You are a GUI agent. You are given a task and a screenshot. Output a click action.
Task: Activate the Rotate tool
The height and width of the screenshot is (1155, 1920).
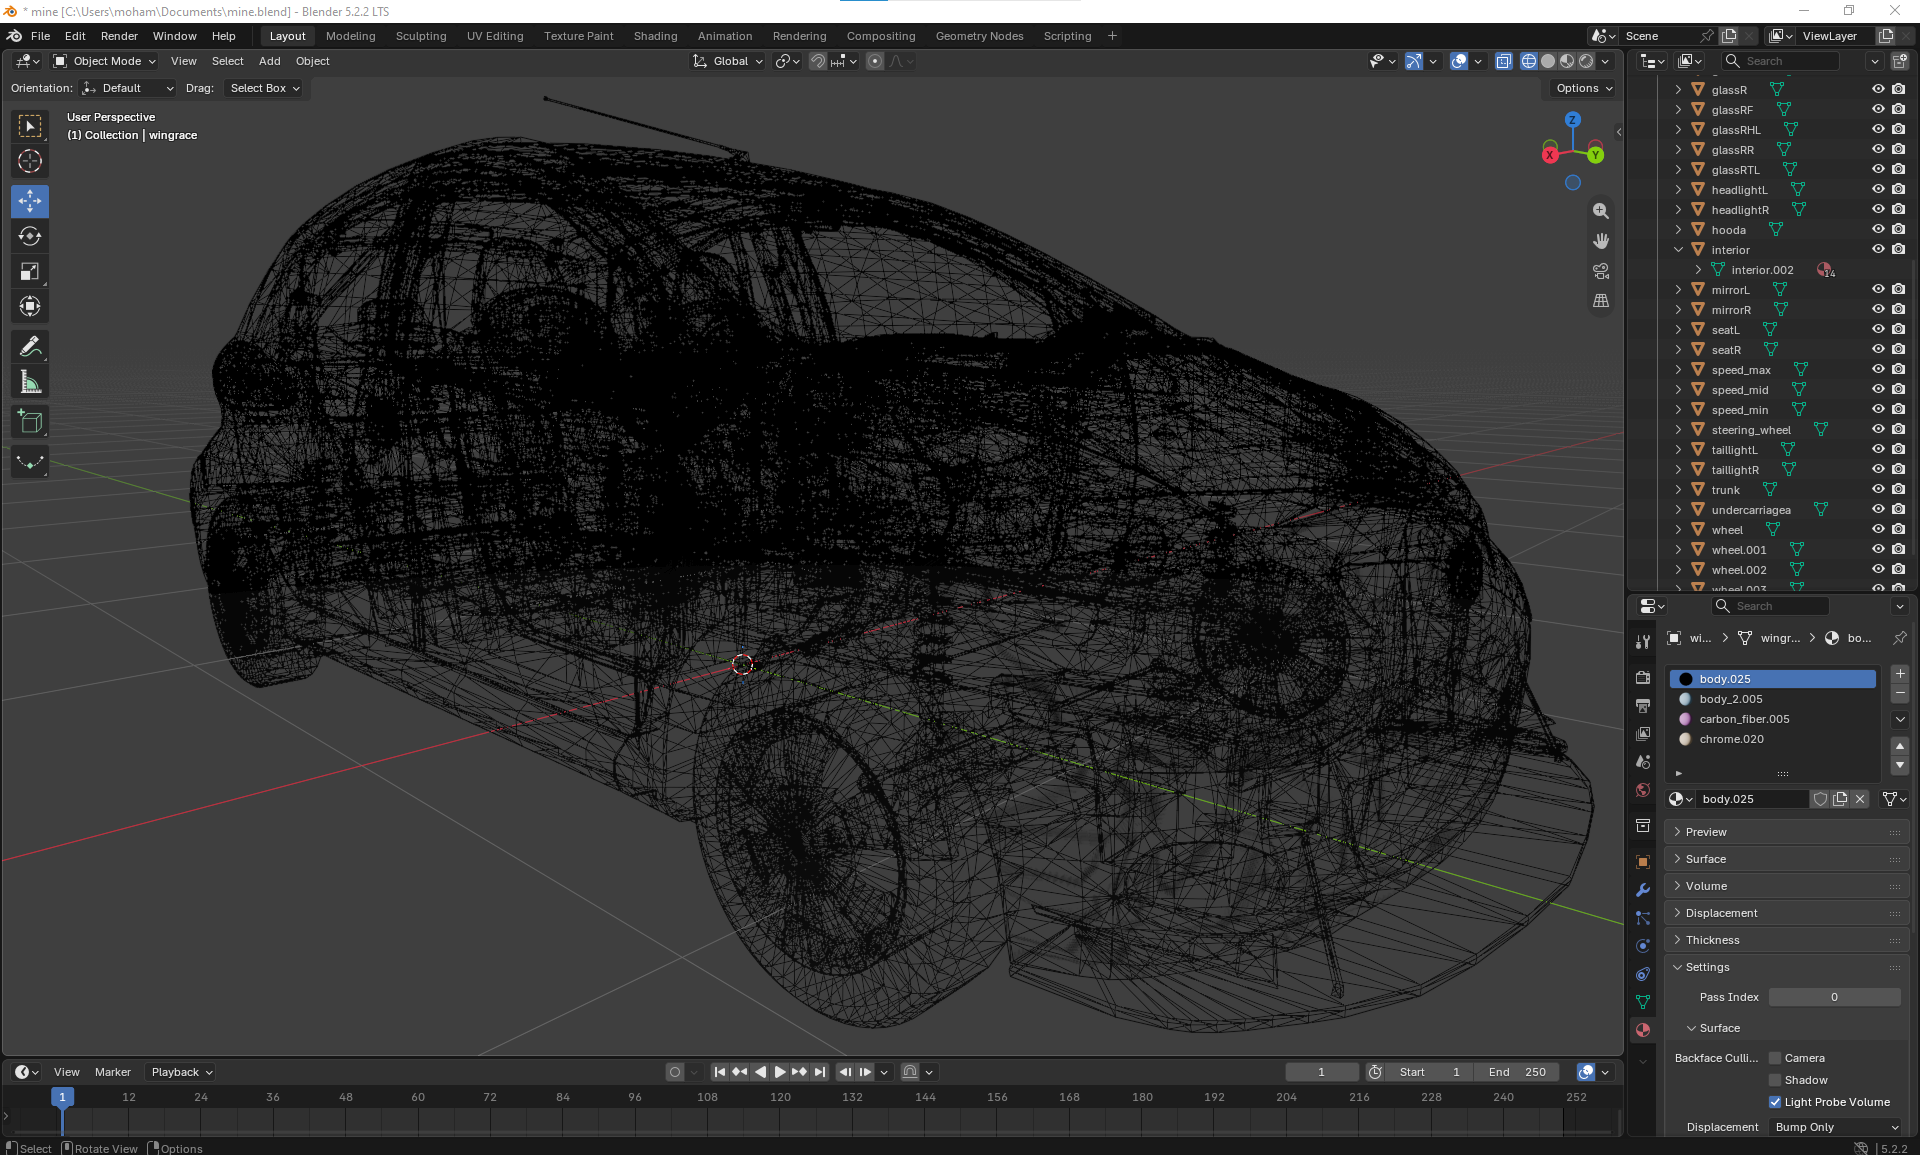(x=30, y=236)
